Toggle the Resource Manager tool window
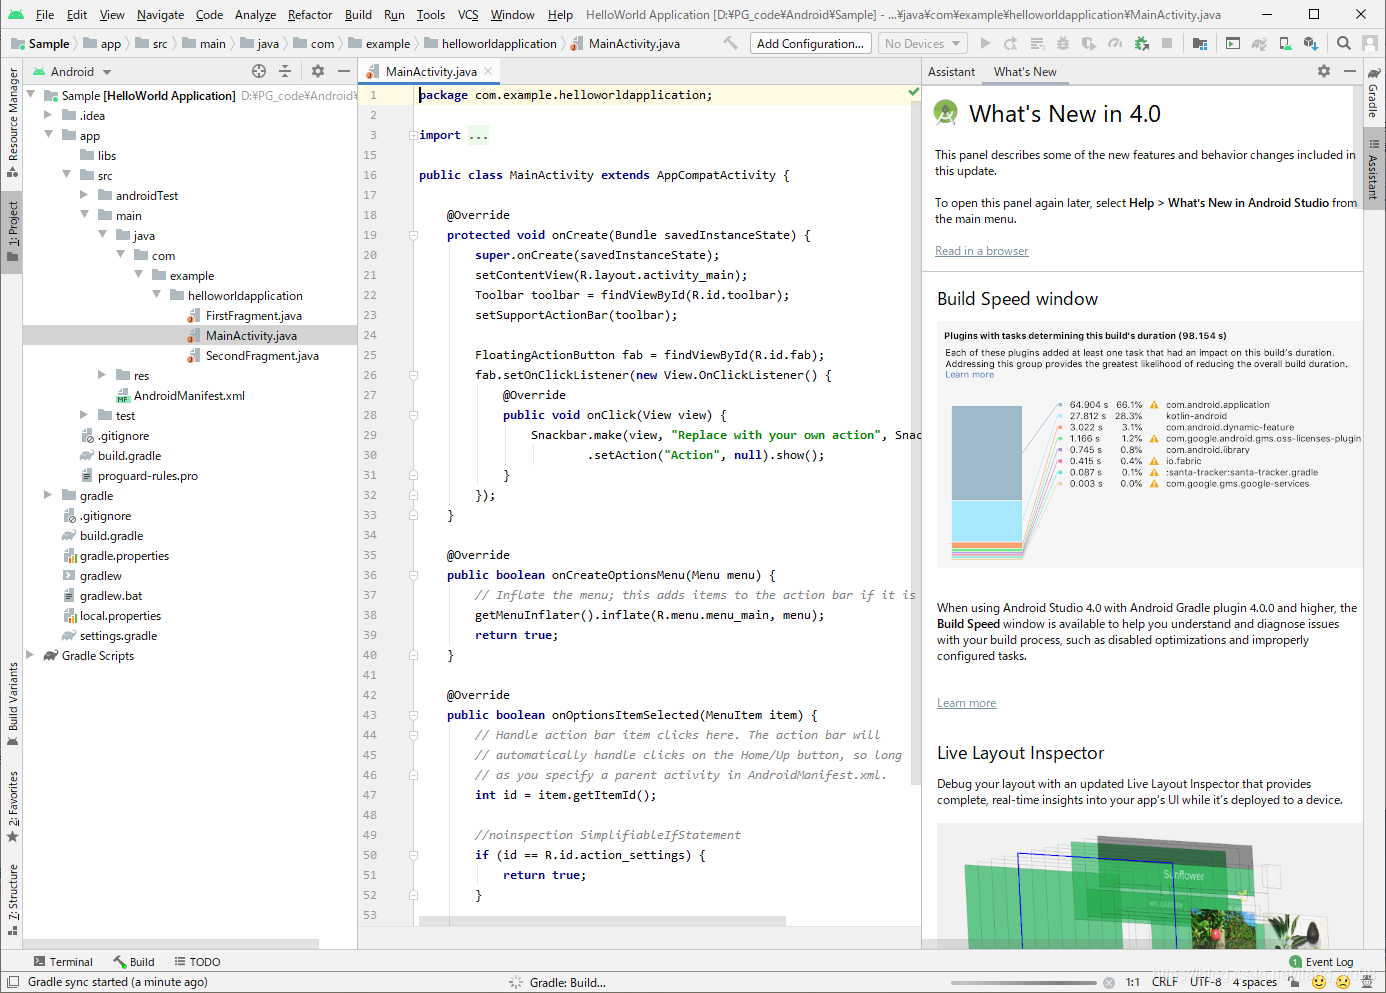 click(x=12, y=122)
